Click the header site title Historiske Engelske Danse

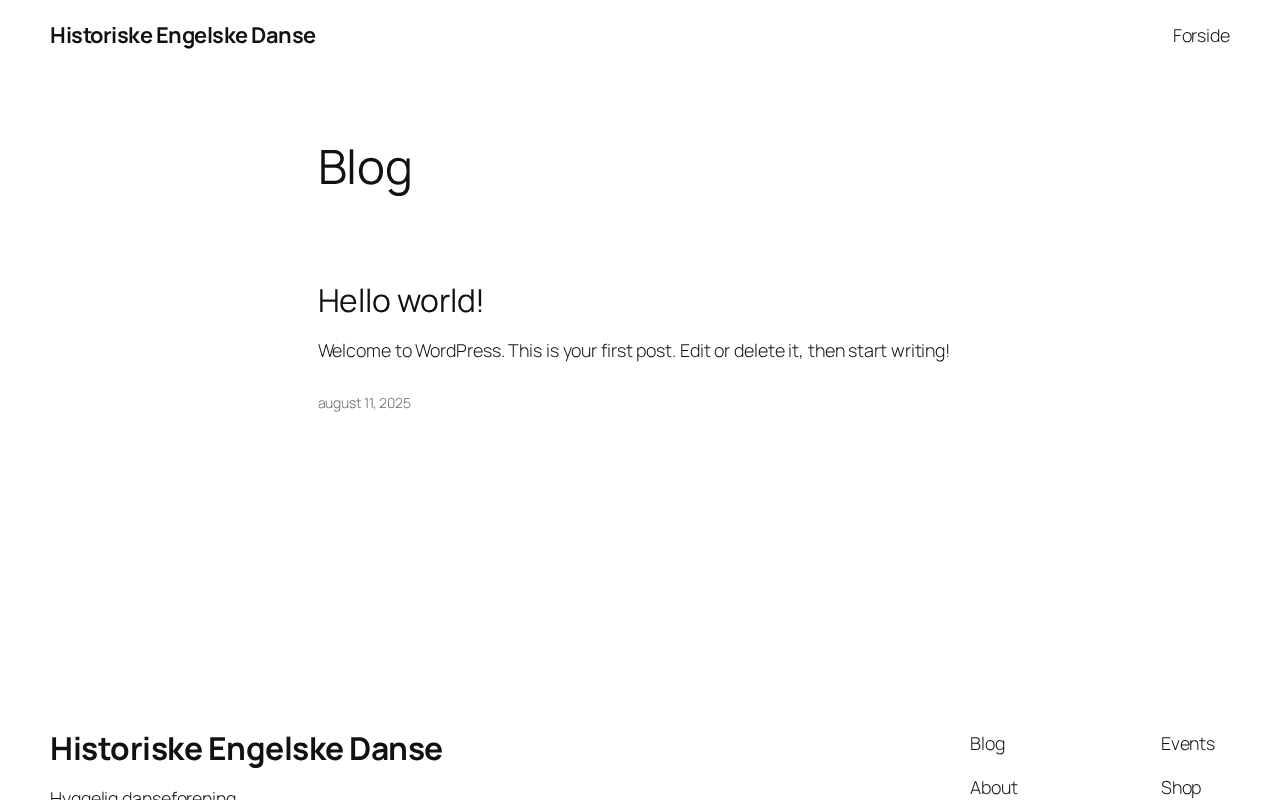183,35
